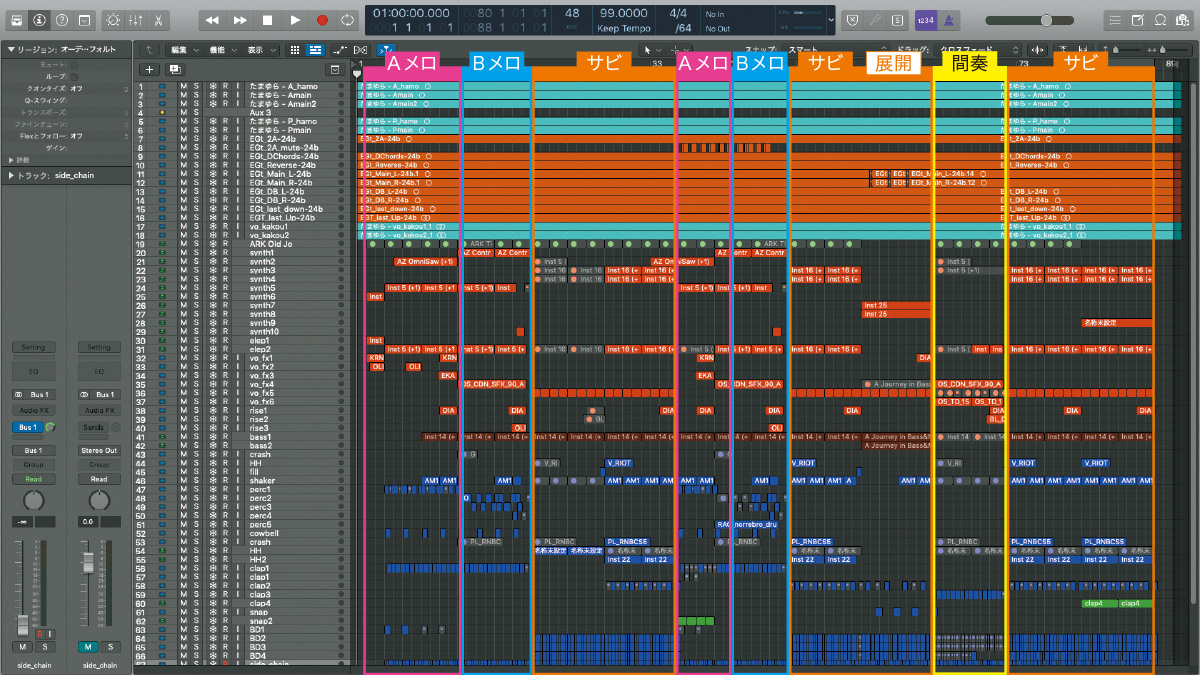
Task: Click the Add Track plus button
Action: [149, 69]
